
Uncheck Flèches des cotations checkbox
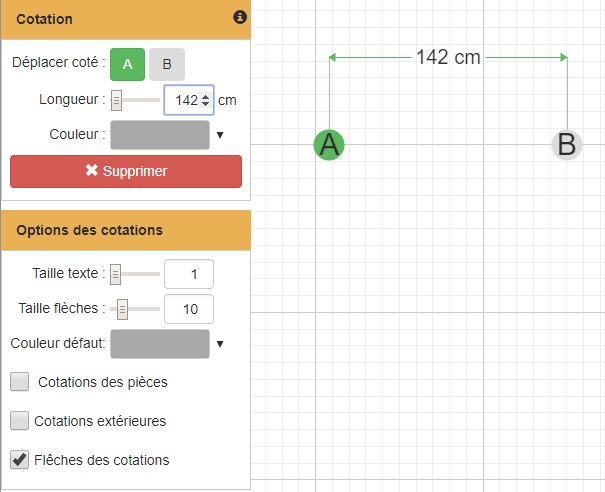pyautogui.click(x=20, y=460)
